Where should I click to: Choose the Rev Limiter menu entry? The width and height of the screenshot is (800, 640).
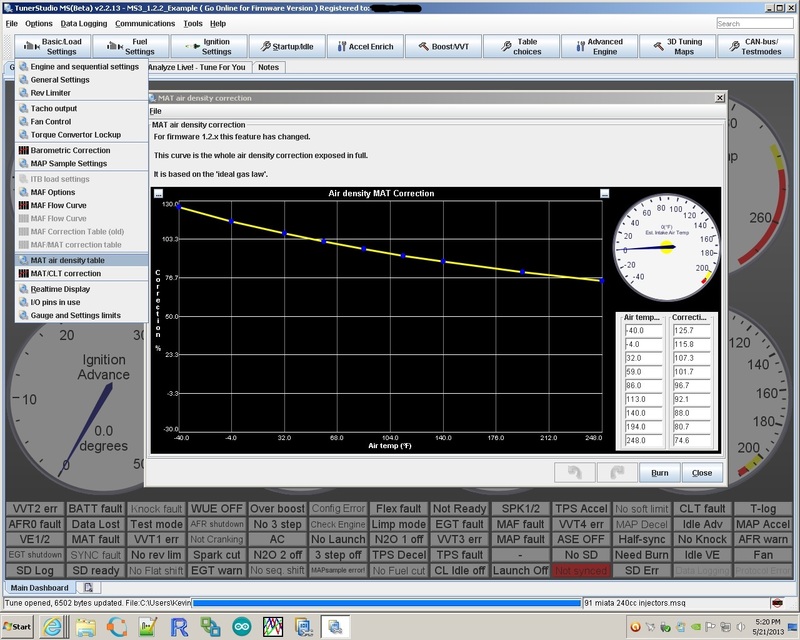51,93
